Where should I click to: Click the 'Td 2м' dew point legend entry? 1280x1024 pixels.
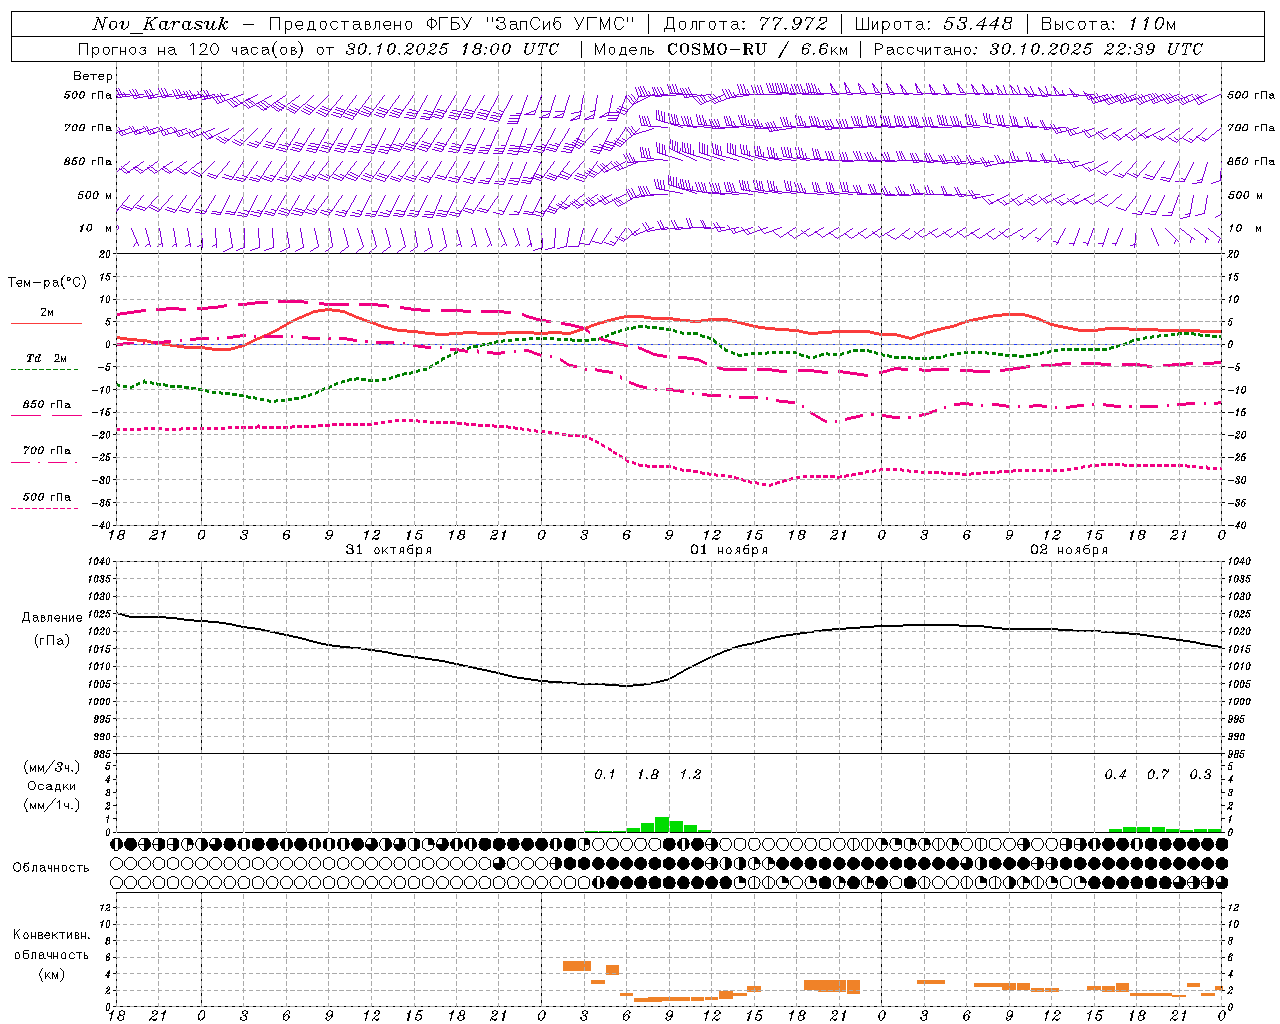point(46,358)
